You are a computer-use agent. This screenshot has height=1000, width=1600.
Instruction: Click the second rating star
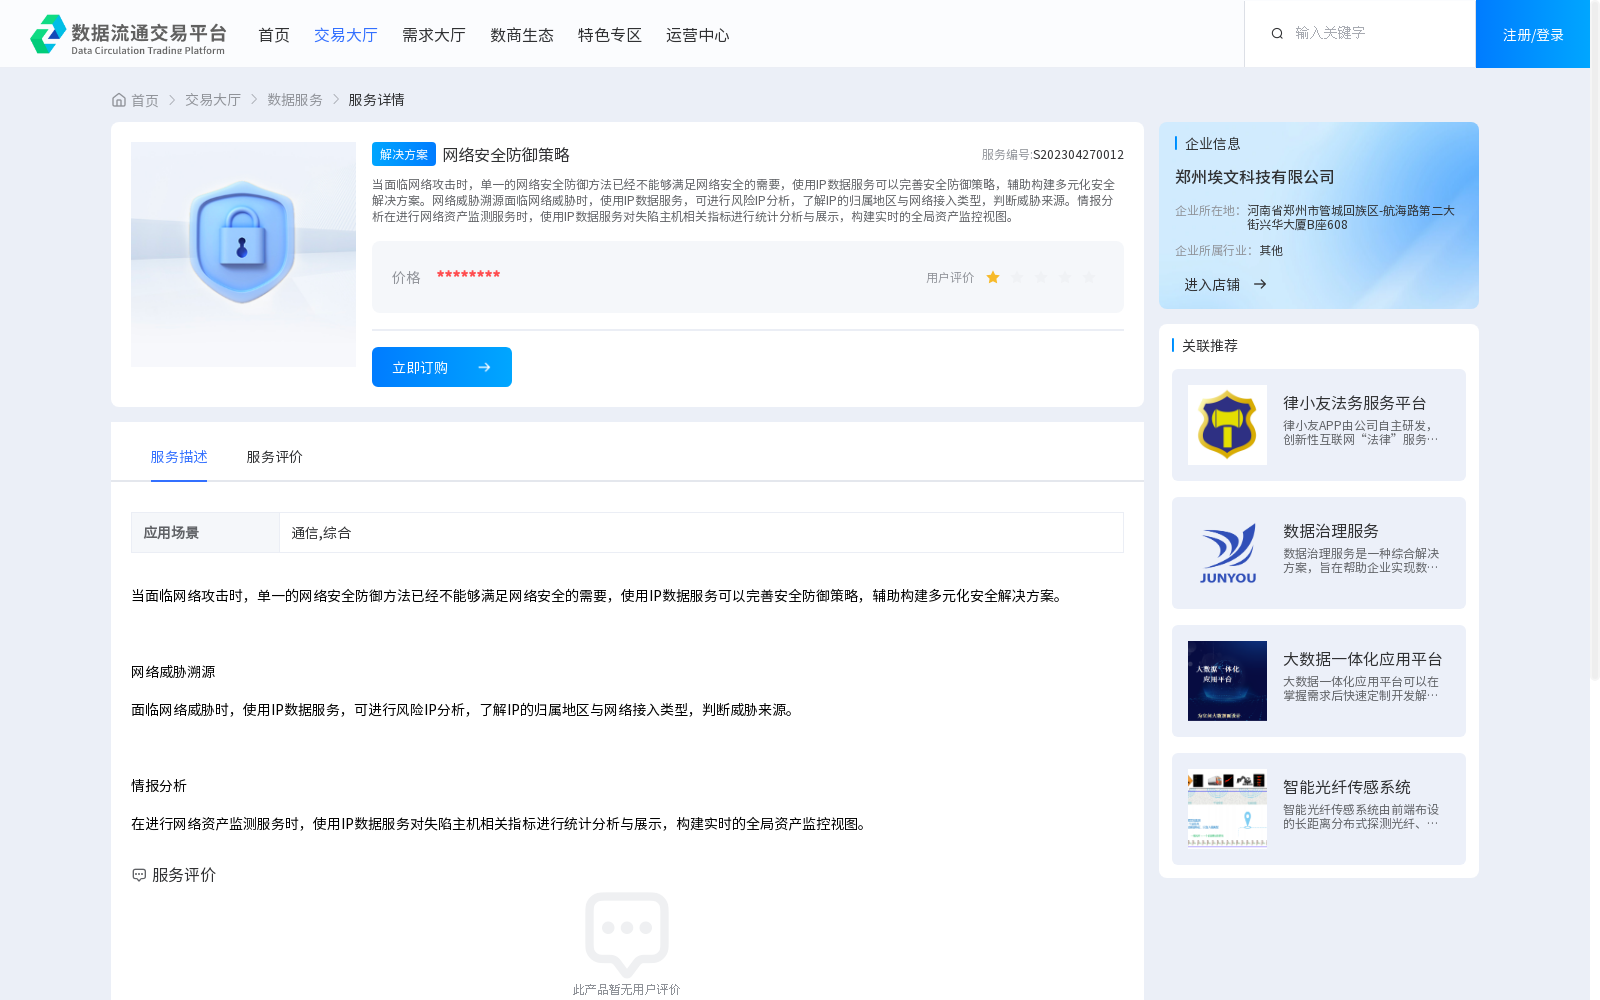tap(1017, 277)
